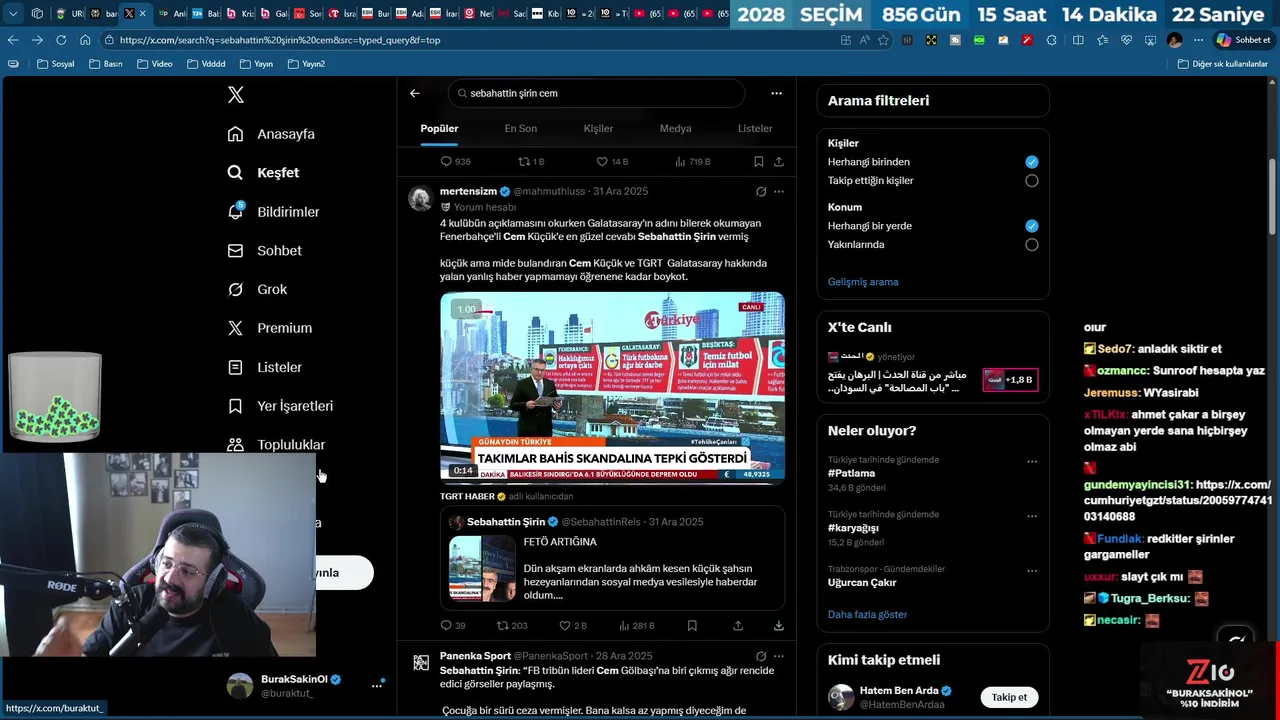Switch to the En Son tab
The image size is (1280, 720).
click(520, 129)
